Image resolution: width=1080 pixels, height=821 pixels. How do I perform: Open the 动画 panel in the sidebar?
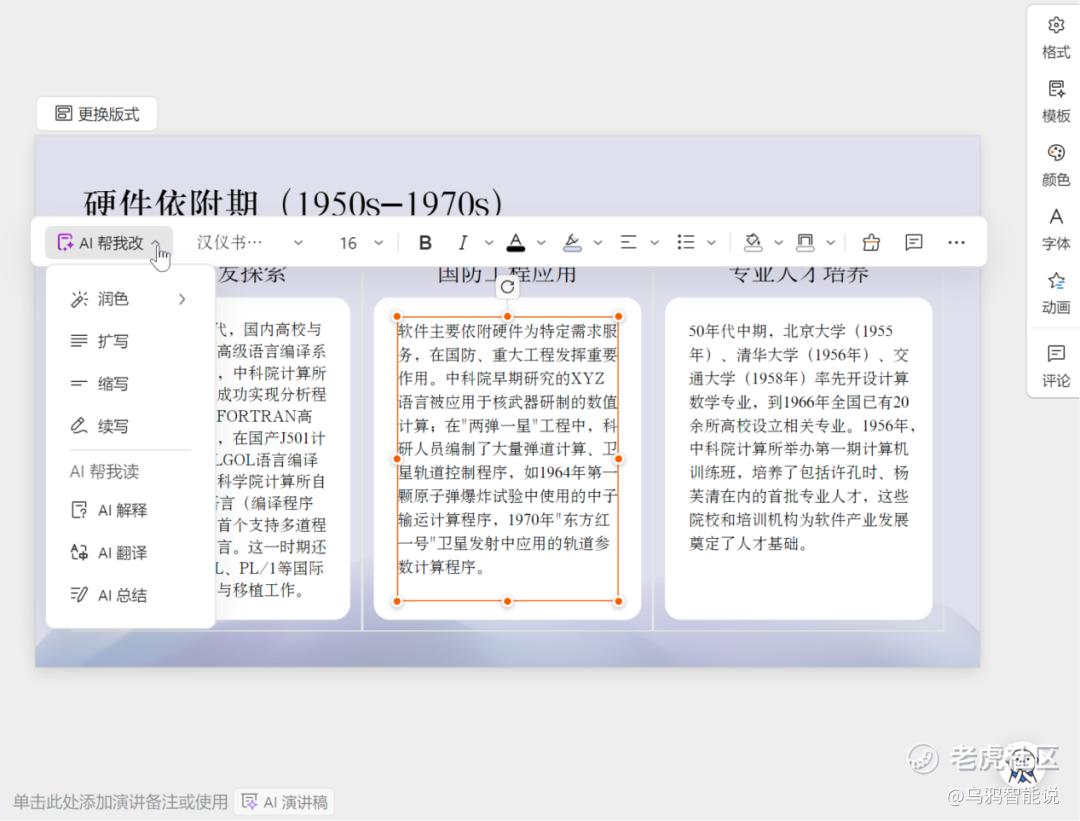tap(1055, 293)
